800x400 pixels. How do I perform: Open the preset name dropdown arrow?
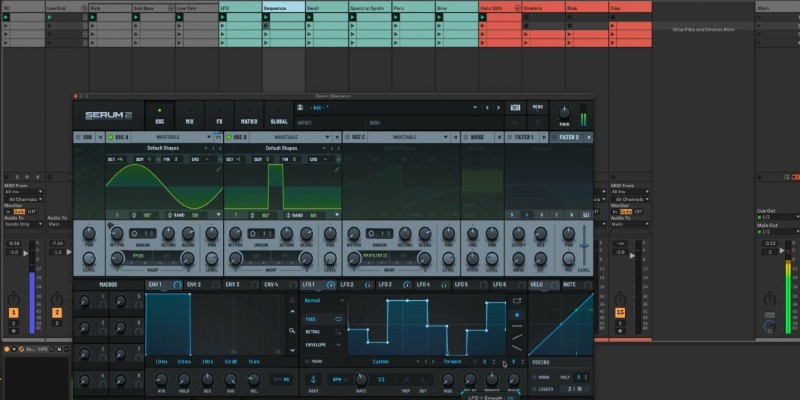[x=475, y=108]
